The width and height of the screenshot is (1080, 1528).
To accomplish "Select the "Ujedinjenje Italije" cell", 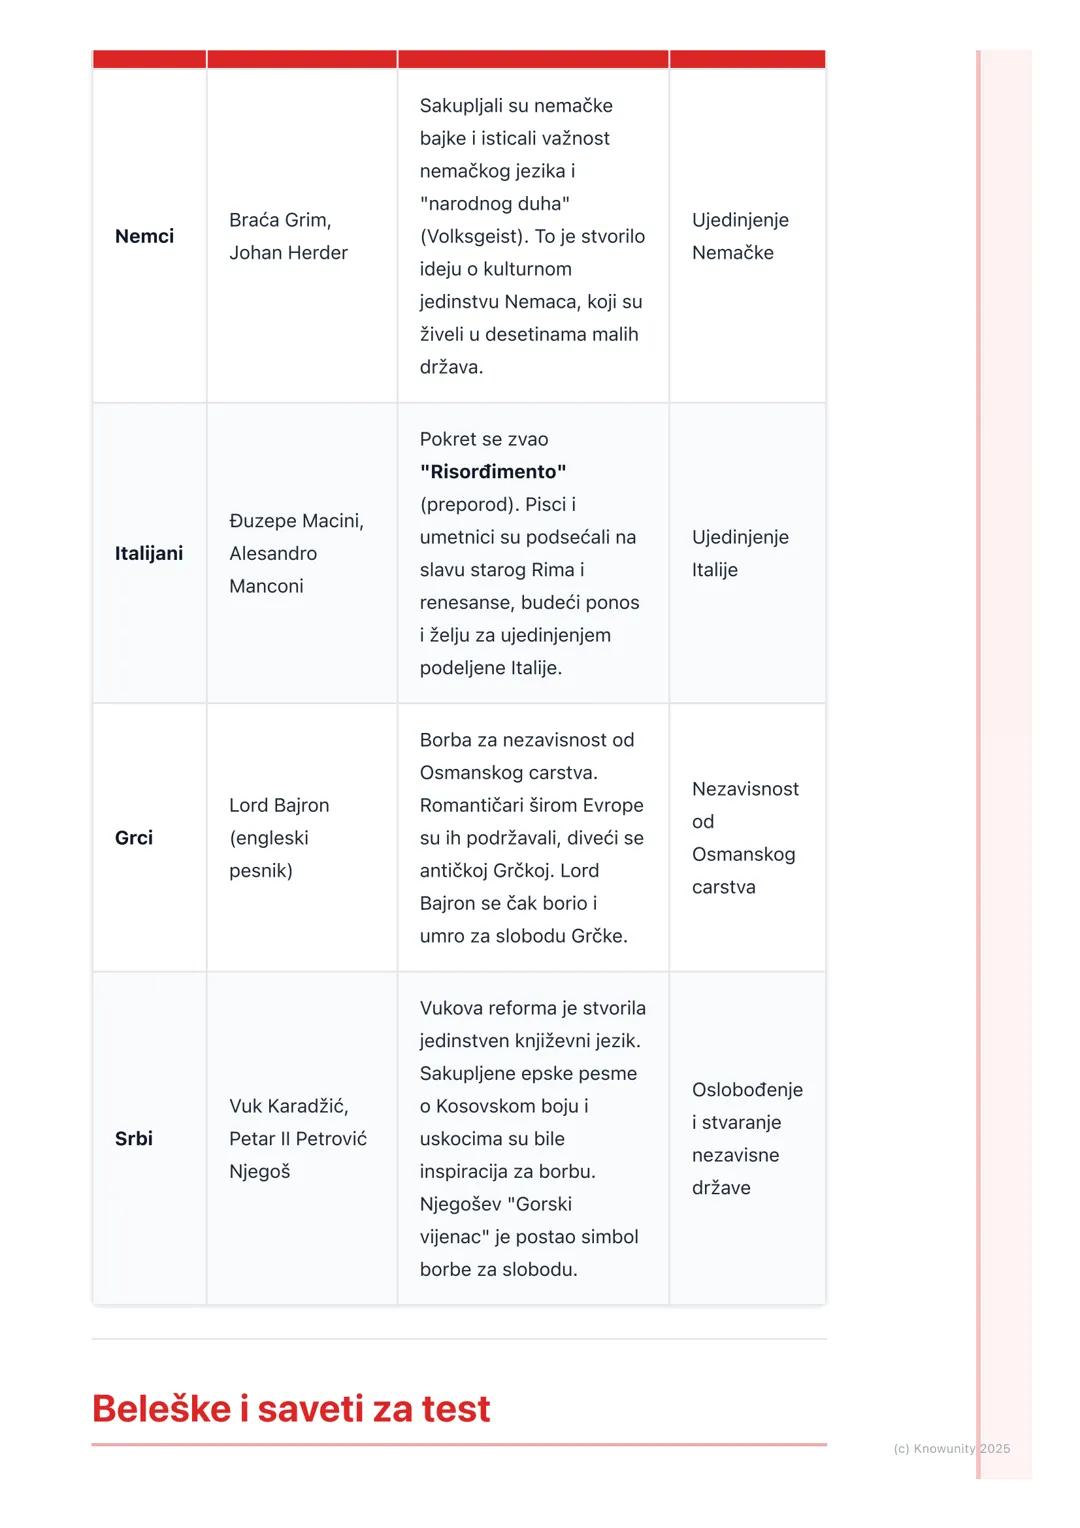I will pos(740,553).
